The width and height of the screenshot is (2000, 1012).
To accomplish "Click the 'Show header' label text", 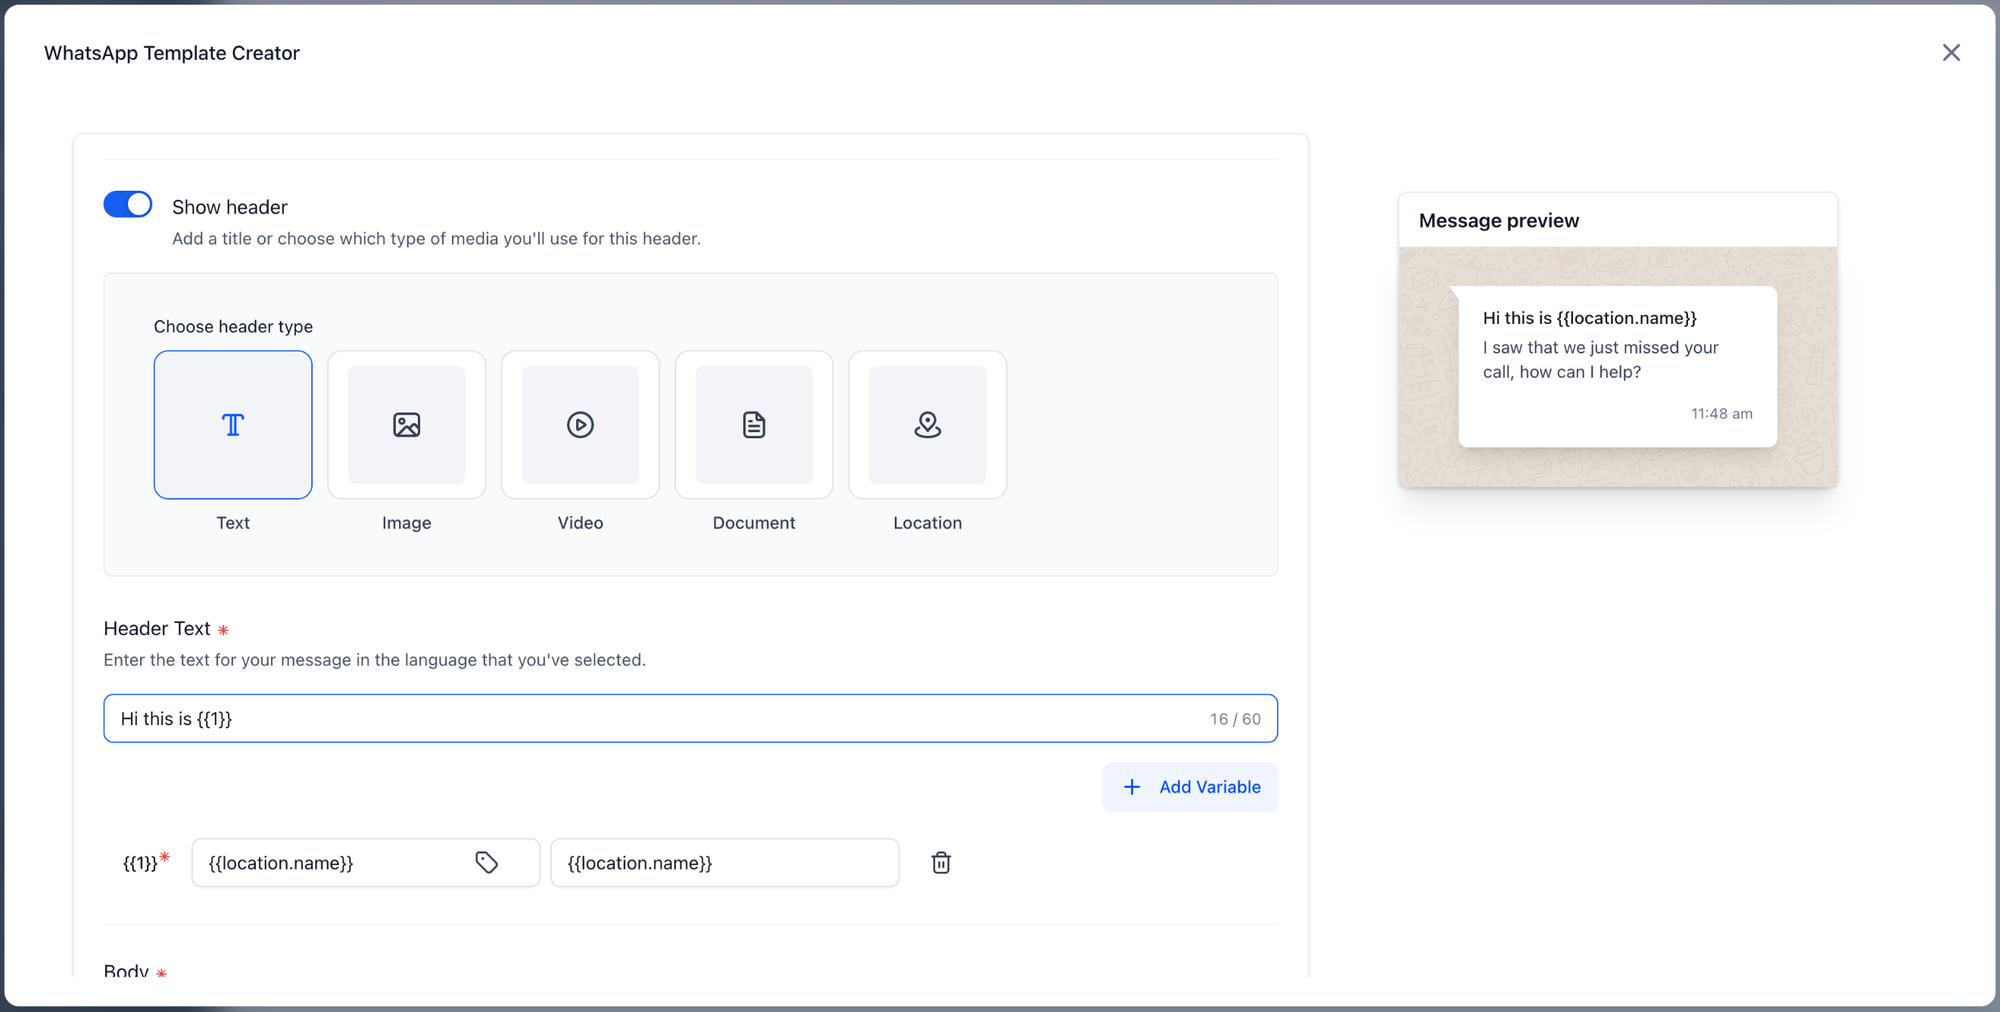I will (x=230, y=207).
